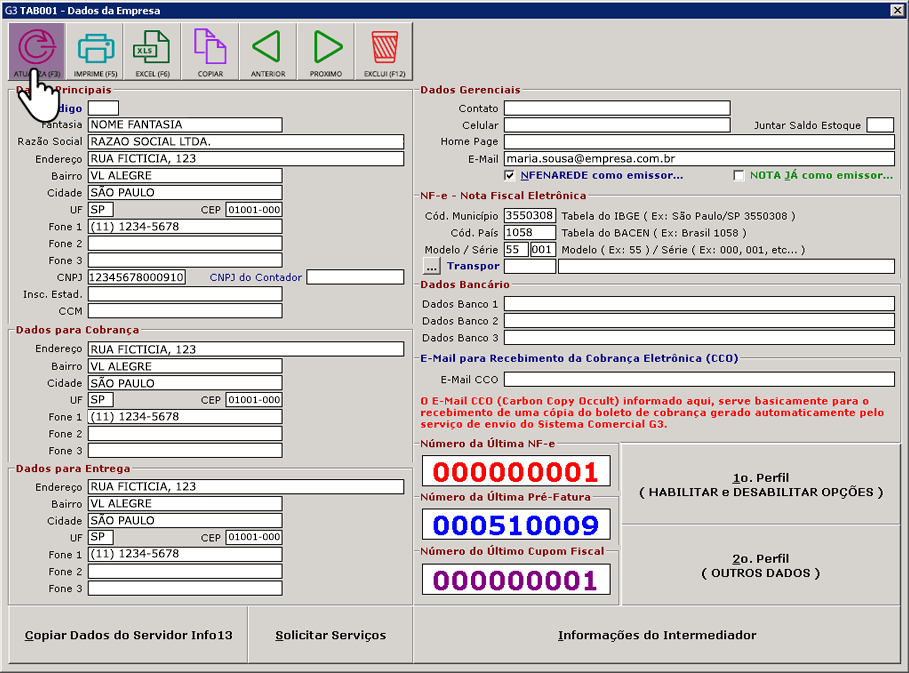This screenshot has width=909, height=673.
Task: Click the E-Mail field in Dados Gerenciais
Action: click(698, 159)
